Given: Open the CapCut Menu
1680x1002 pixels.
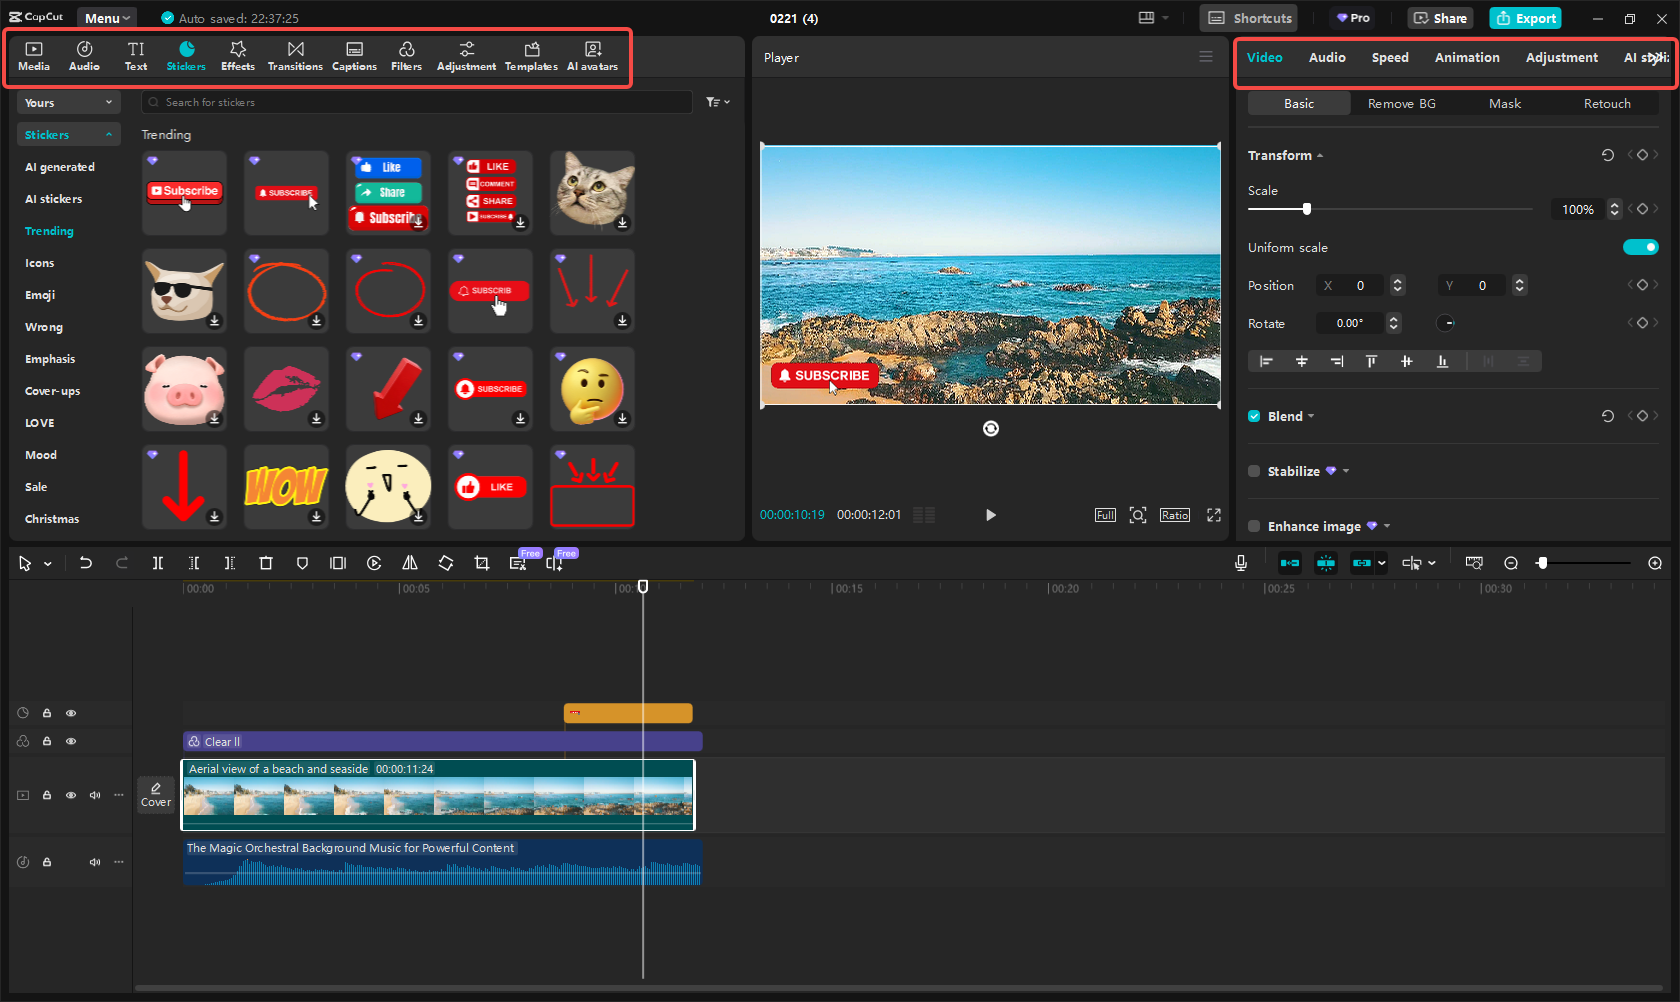Looking at the screenshot, I should (x=106, y=17).
